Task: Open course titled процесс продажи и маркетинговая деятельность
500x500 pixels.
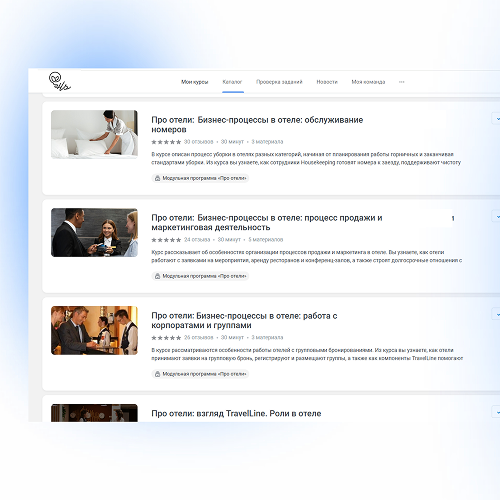Action: [267, 222]
